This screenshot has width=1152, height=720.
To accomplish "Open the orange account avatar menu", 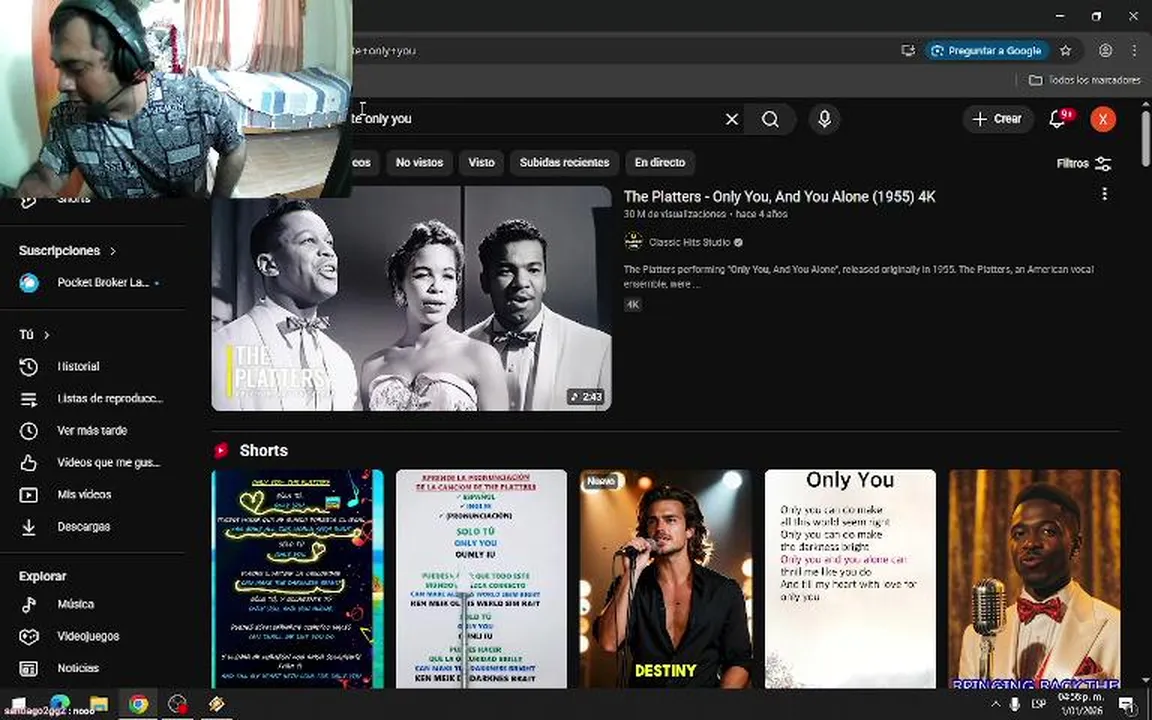I will coord(1103,119).
